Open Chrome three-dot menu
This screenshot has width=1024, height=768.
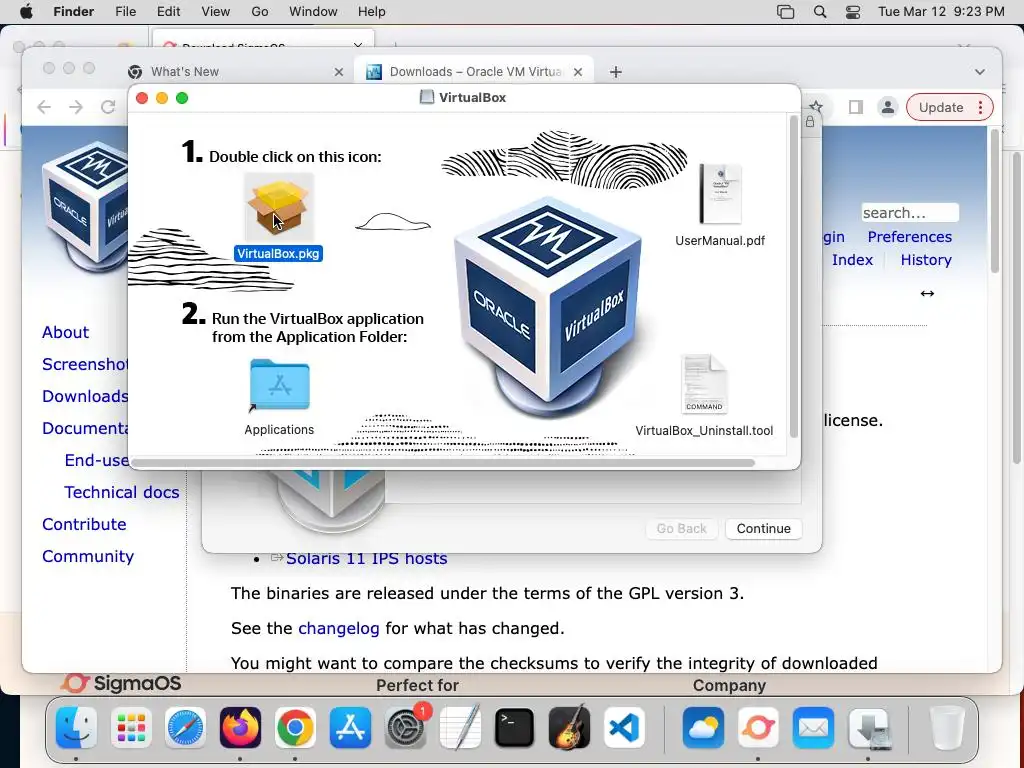980,108
